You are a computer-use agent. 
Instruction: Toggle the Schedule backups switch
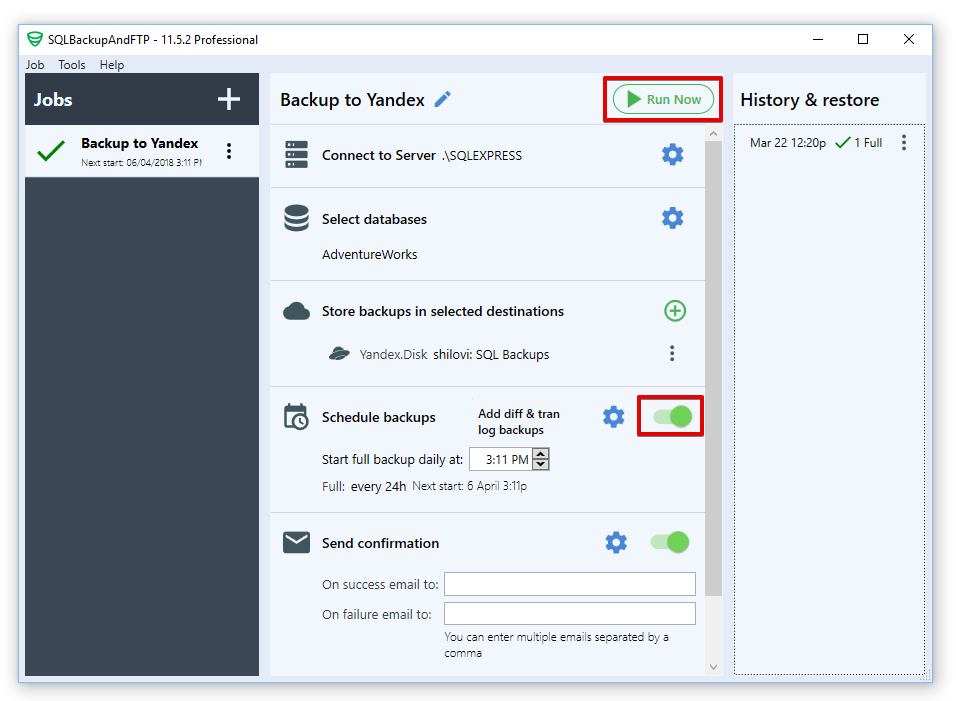tap(672, 417)
